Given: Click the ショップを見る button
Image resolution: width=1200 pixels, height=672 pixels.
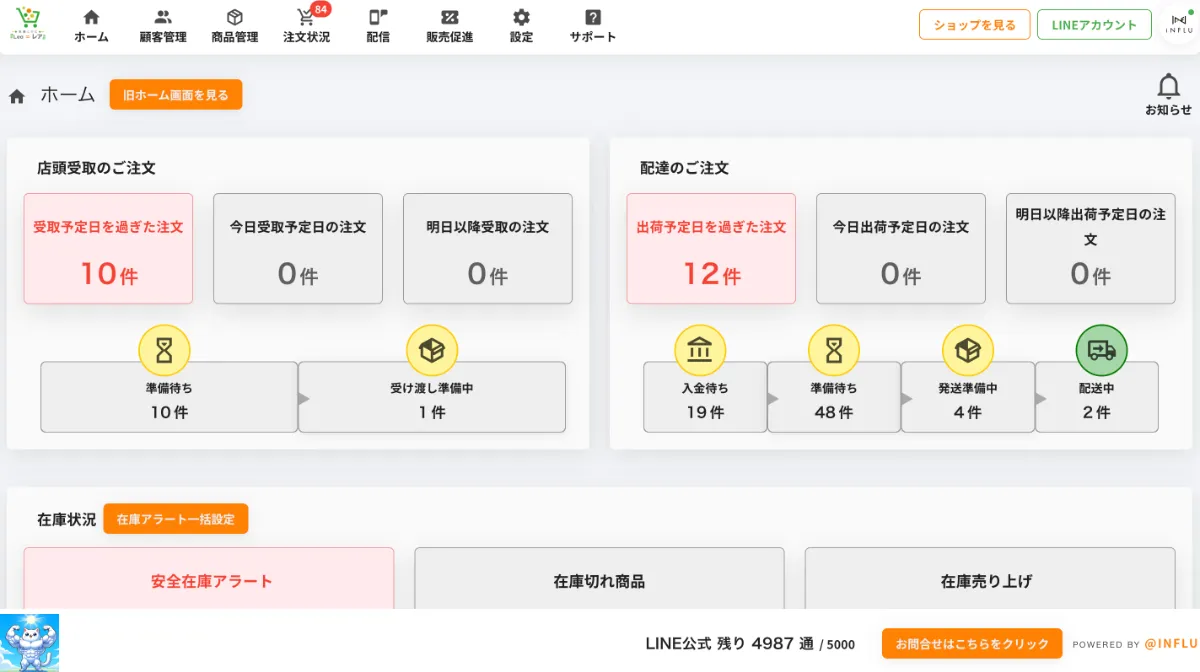Looking at the screenshot, I should [974, 25].
